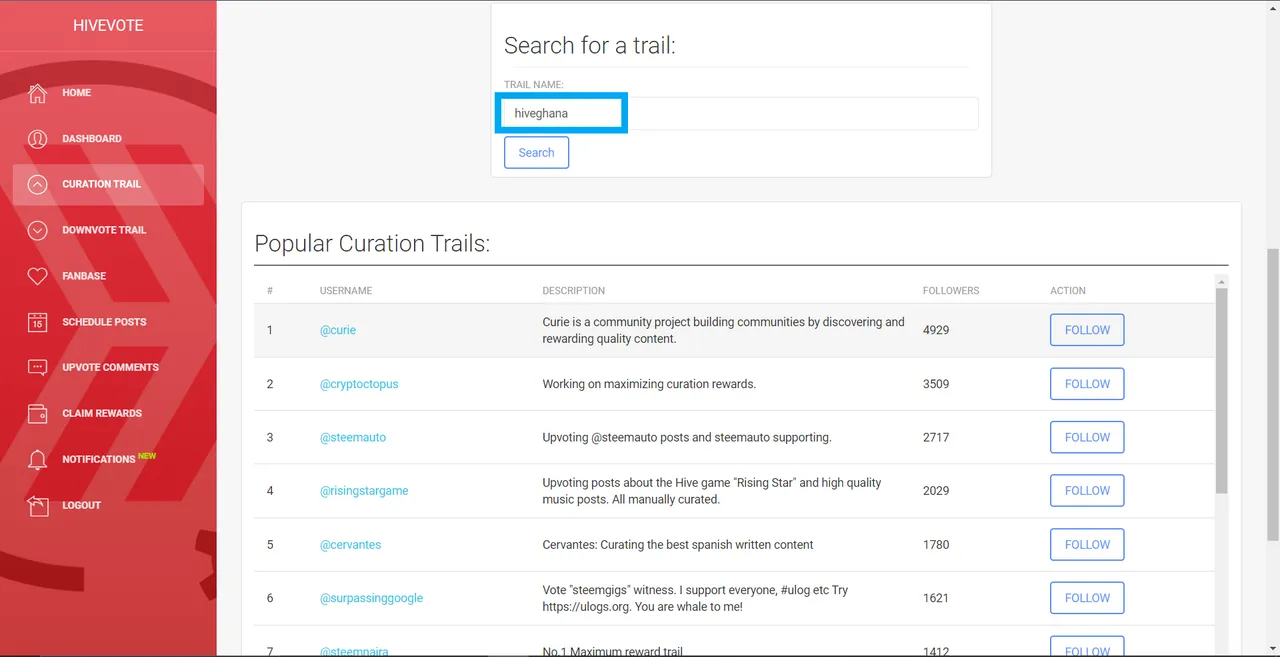The image size is (1280, 657).
Task: Open the @cryptoctopus username link
Action: (359, 384)
